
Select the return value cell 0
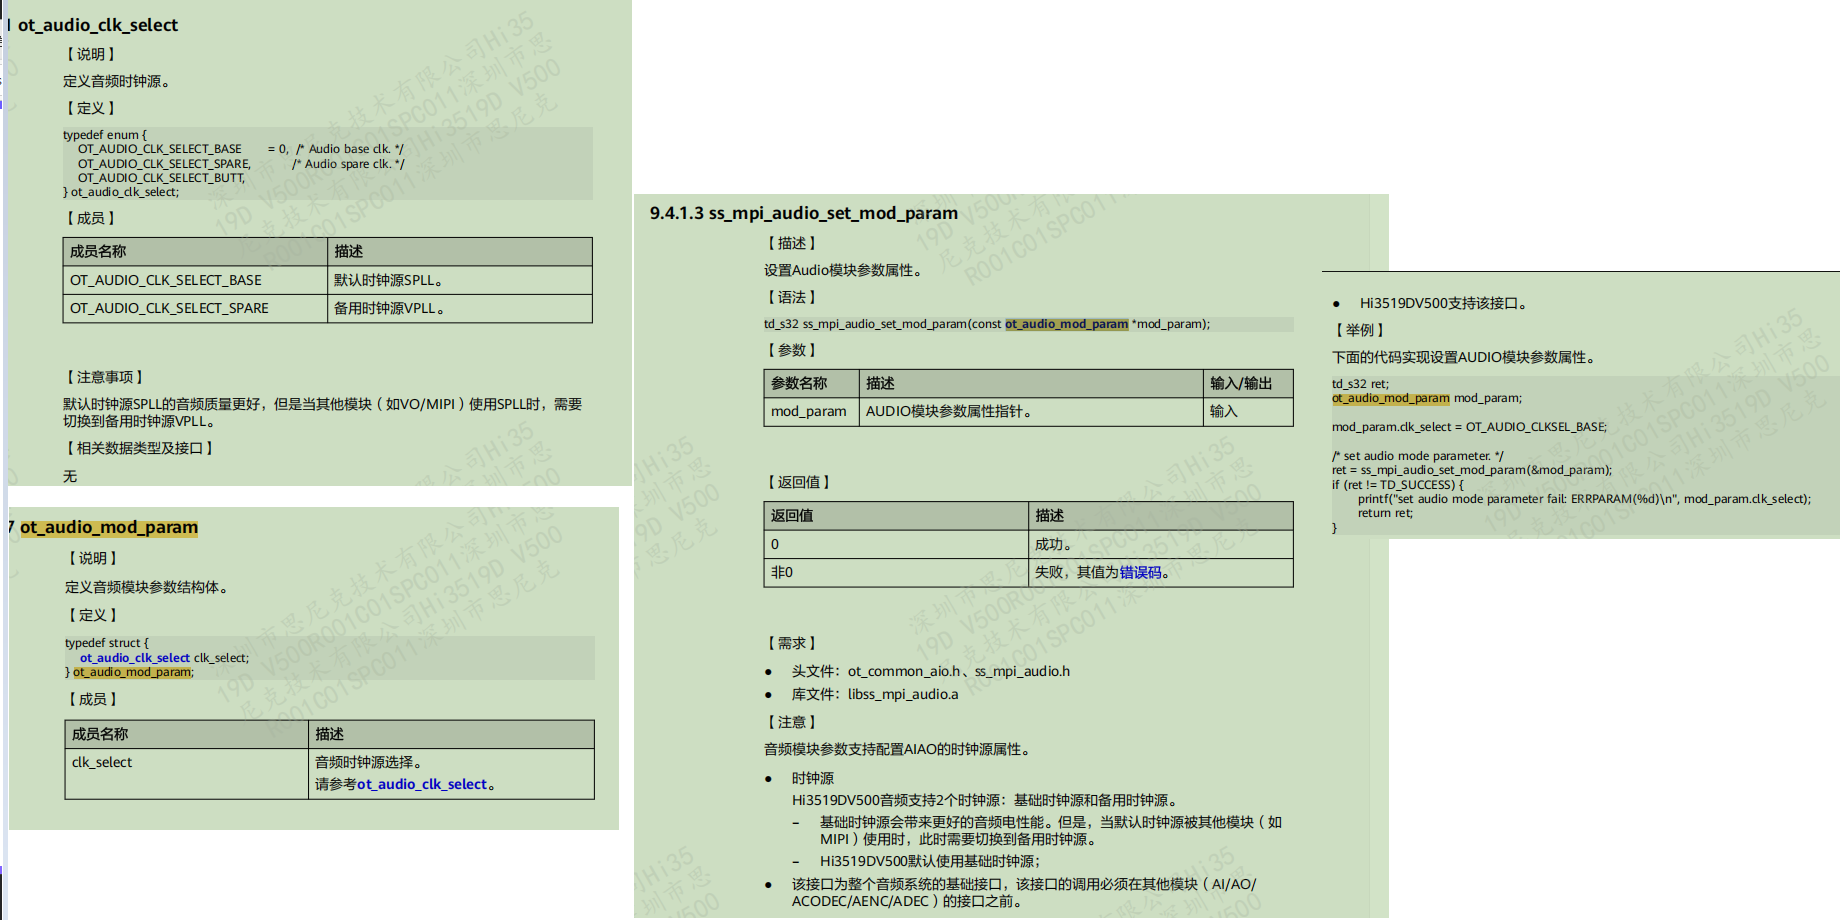896,544
